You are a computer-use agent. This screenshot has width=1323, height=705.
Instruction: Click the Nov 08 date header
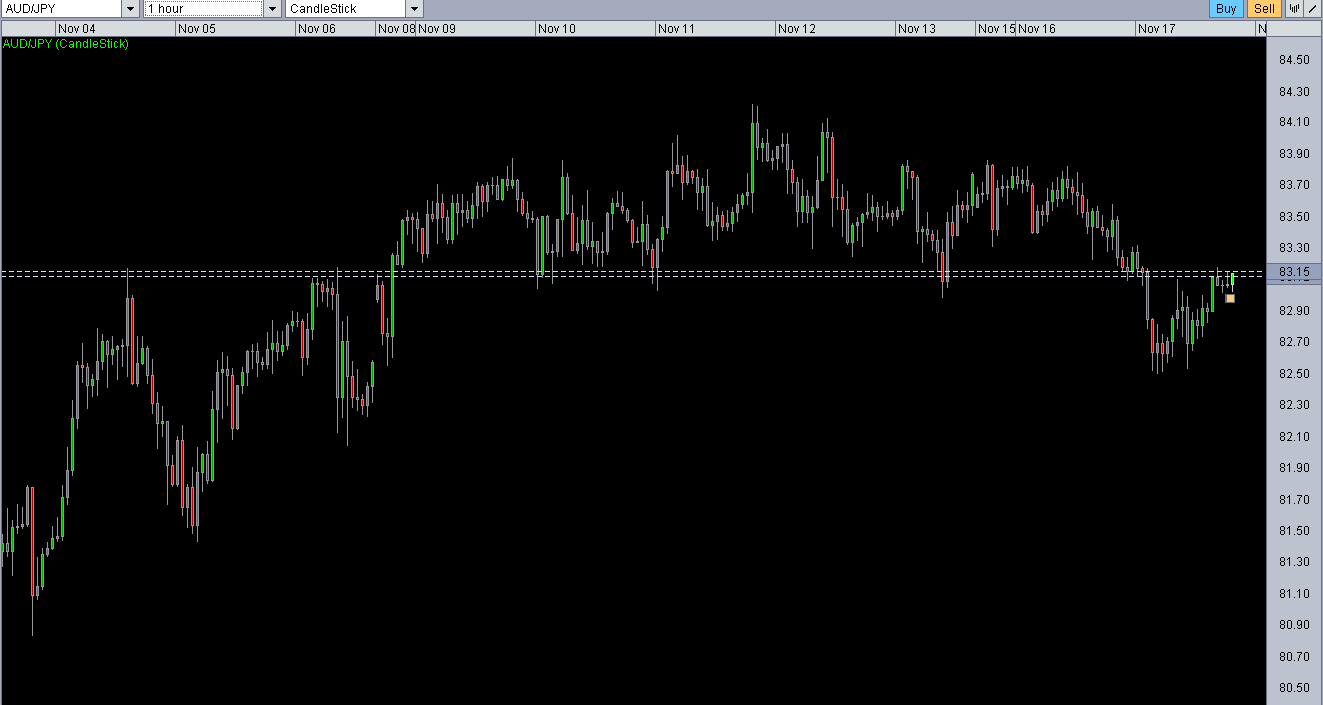click(396, 29)
